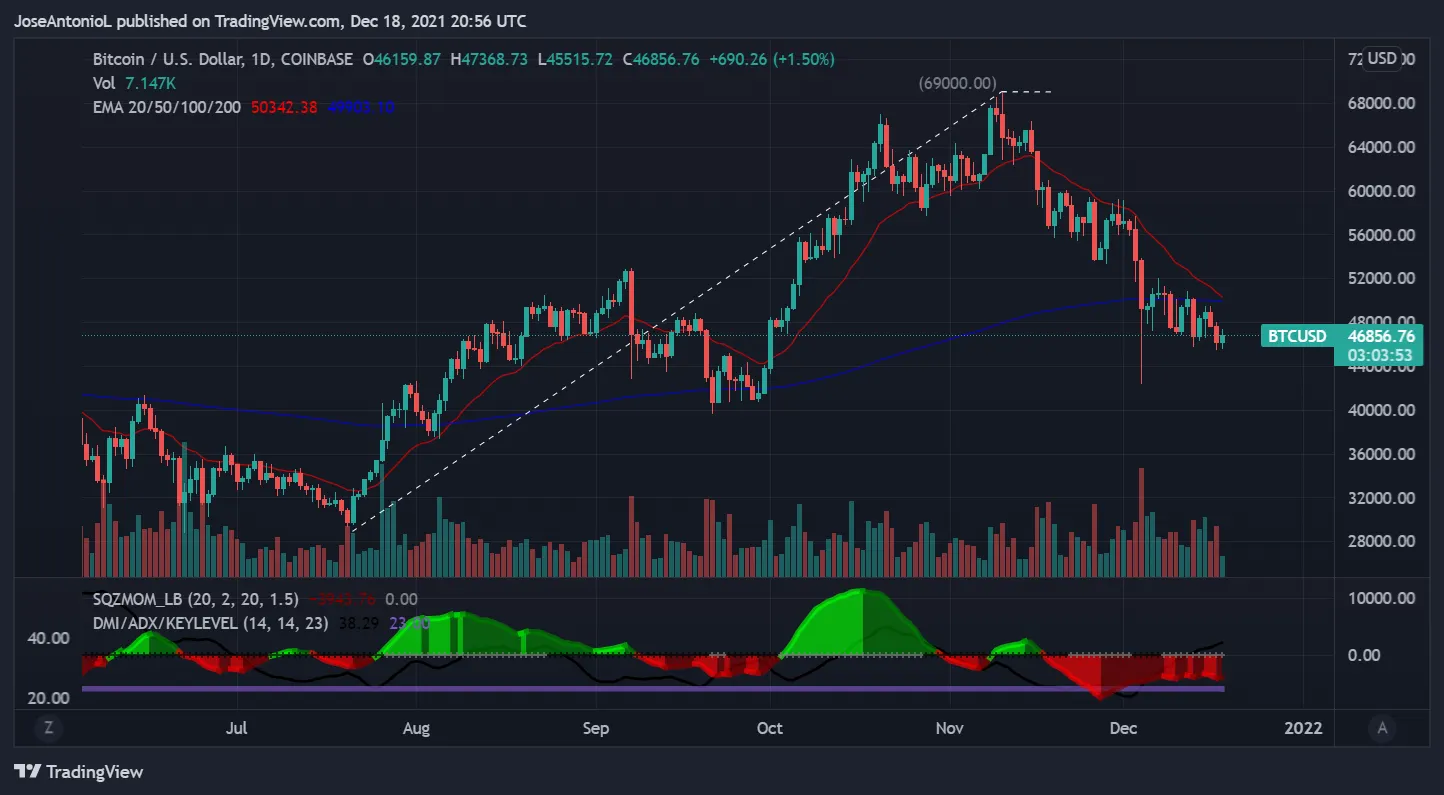
Task: Click the 52000.00 price axis label
Action: (x=1380, y=278)
